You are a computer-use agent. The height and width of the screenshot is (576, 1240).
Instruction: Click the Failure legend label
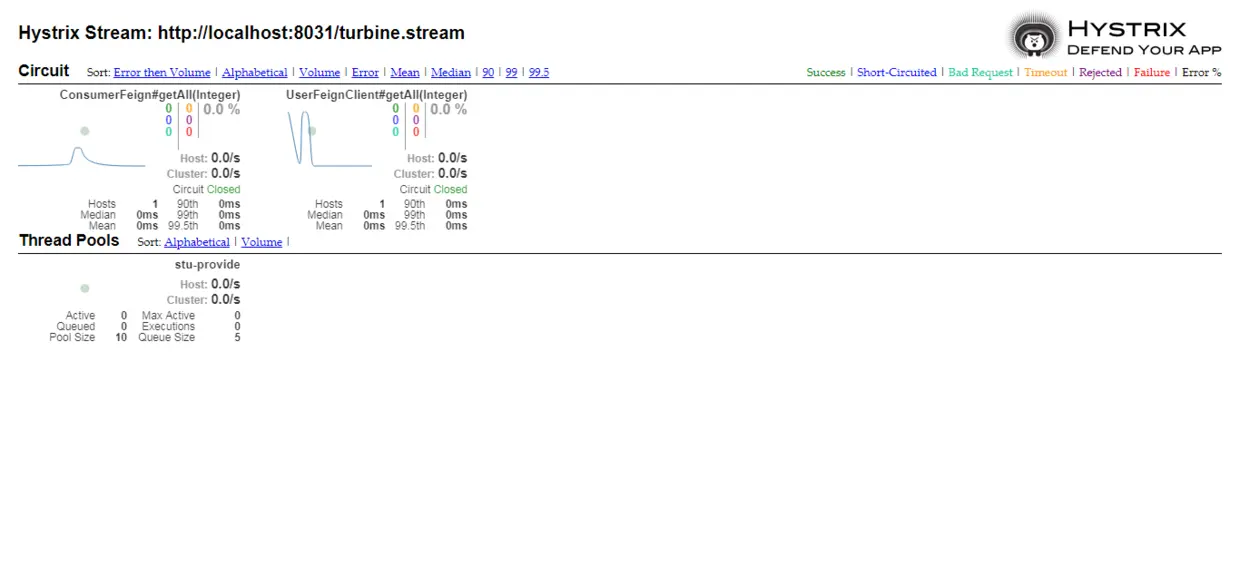tap(1152, 73)
